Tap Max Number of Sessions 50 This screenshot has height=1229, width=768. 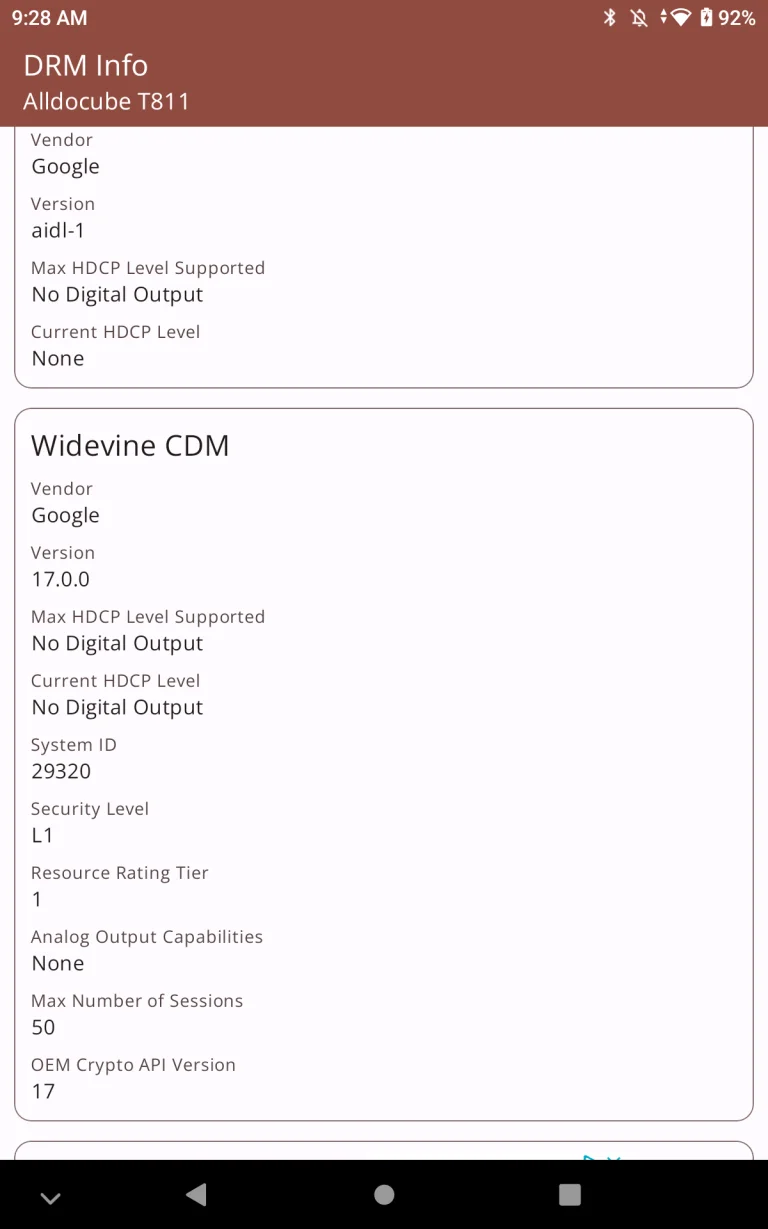point(43,1027)
